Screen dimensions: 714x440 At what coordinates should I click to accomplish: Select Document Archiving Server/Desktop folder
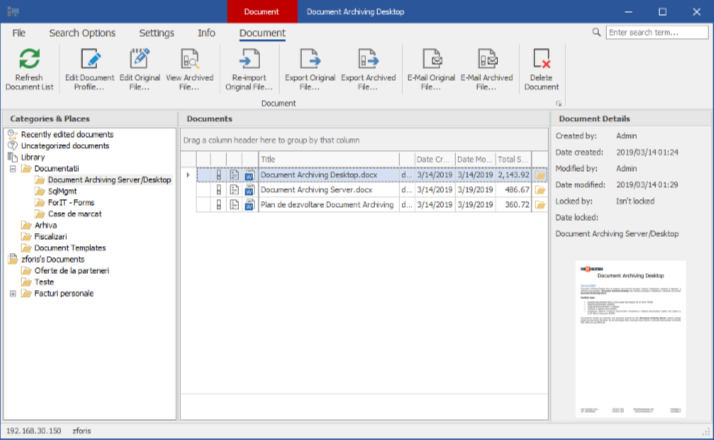point(109,180)
